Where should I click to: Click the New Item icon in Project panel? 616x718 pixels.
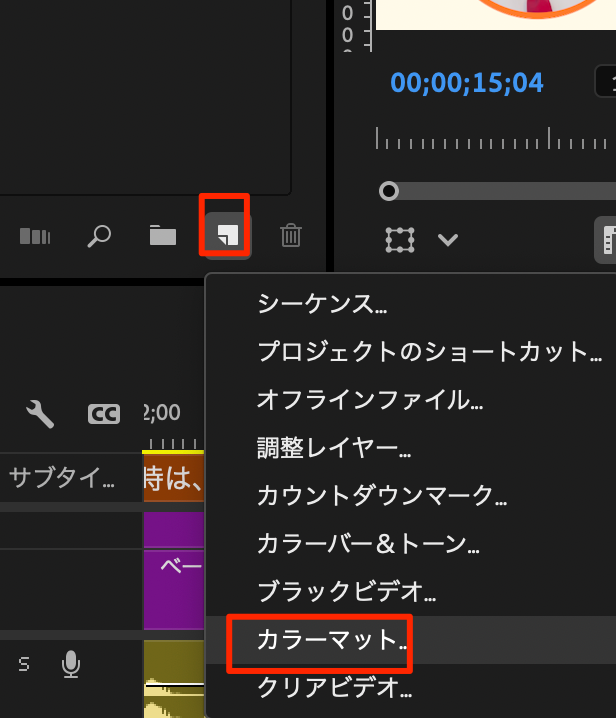tap(227, 236)
